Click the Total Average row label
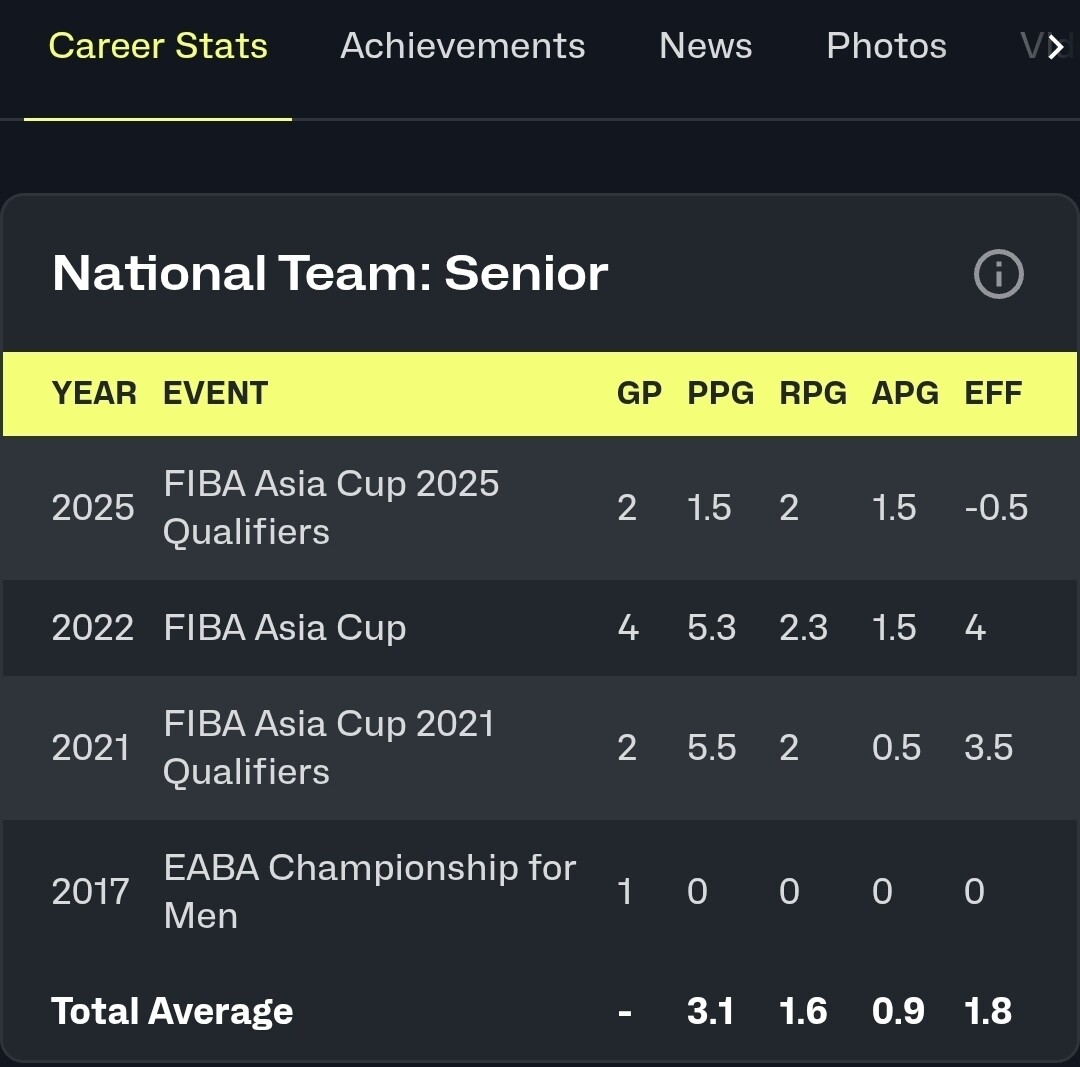1080x1067 pixels. [x=172, y=1011]
